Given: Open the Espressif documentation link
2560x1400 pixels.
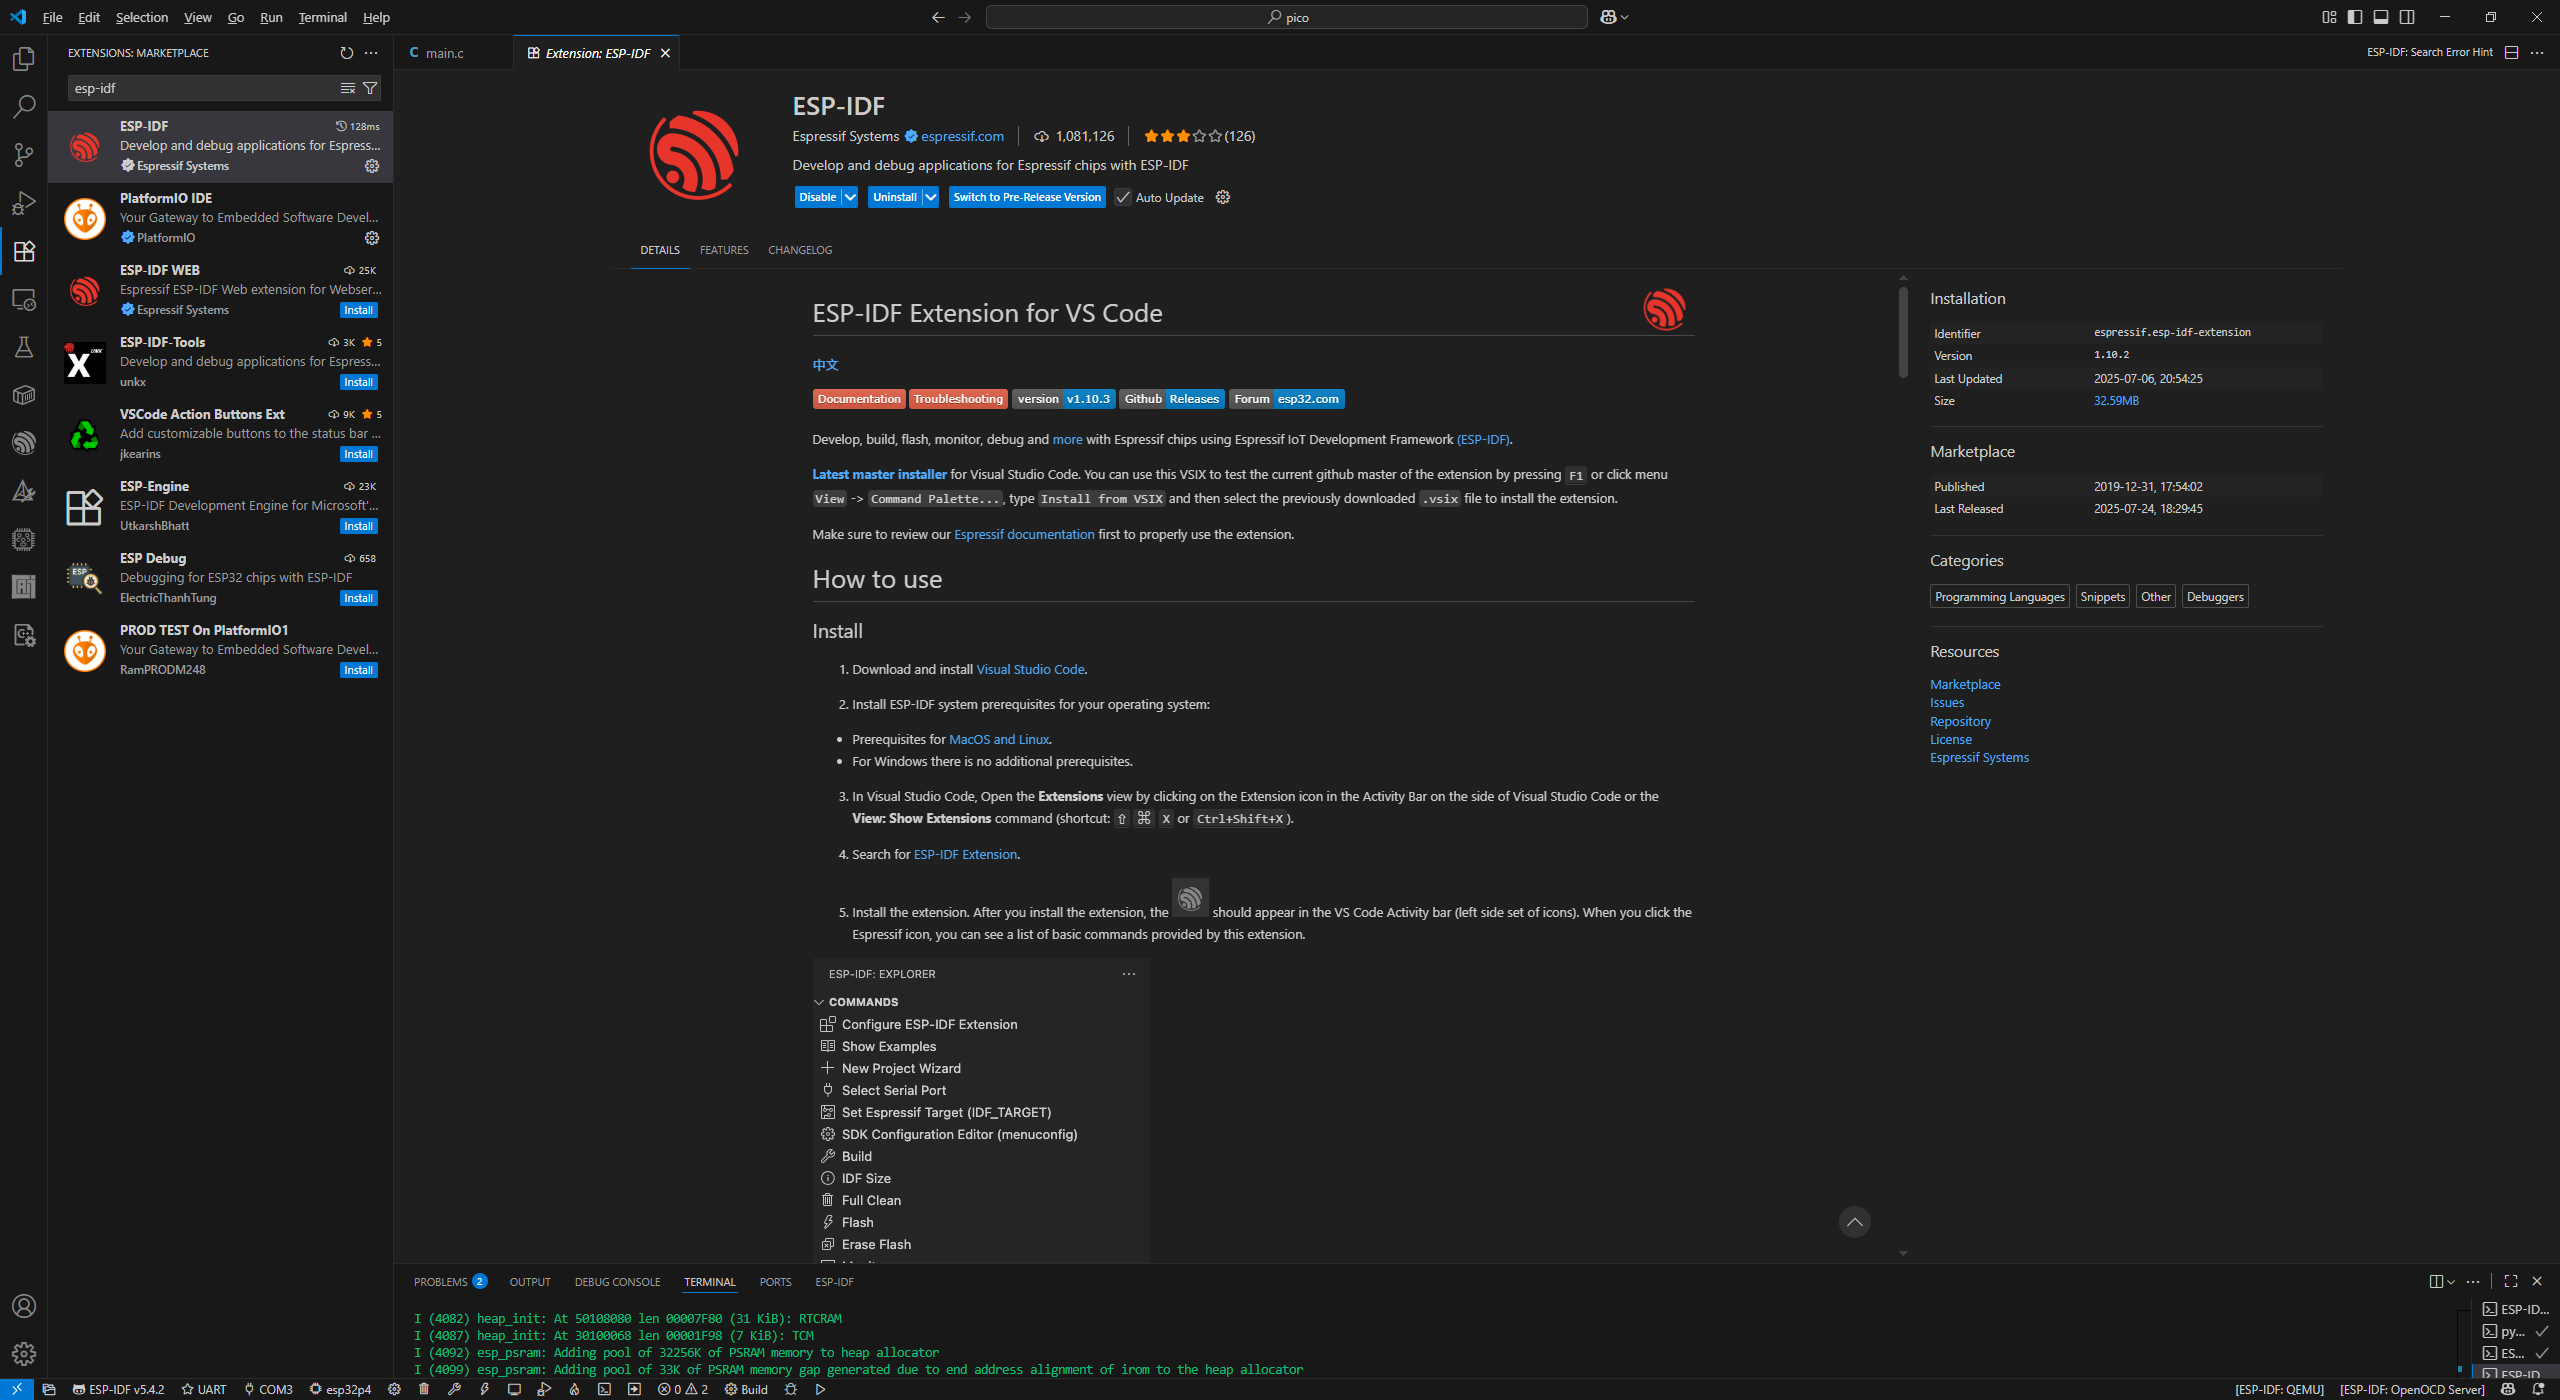Looking at the screenshot, I should [x=1023, y=534].
